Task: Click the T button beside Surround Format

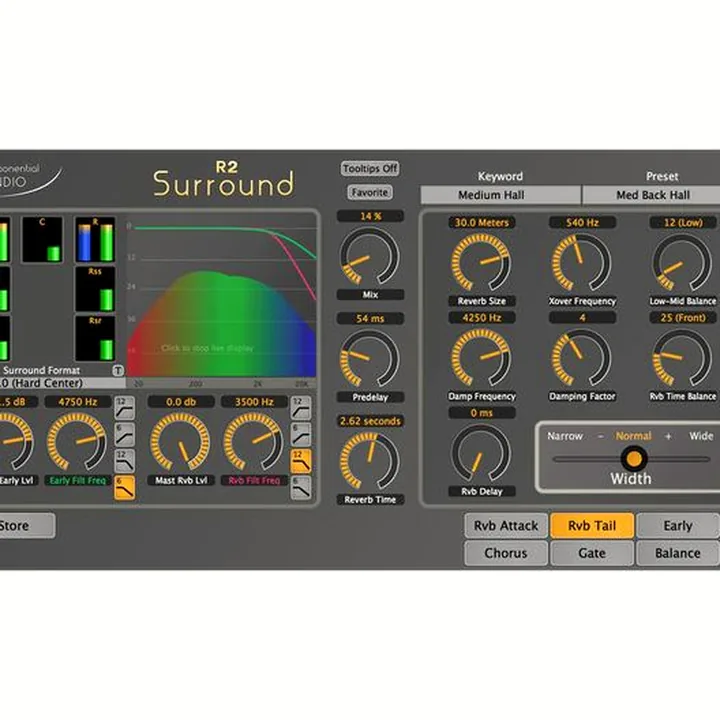Action: click(118, 370)
